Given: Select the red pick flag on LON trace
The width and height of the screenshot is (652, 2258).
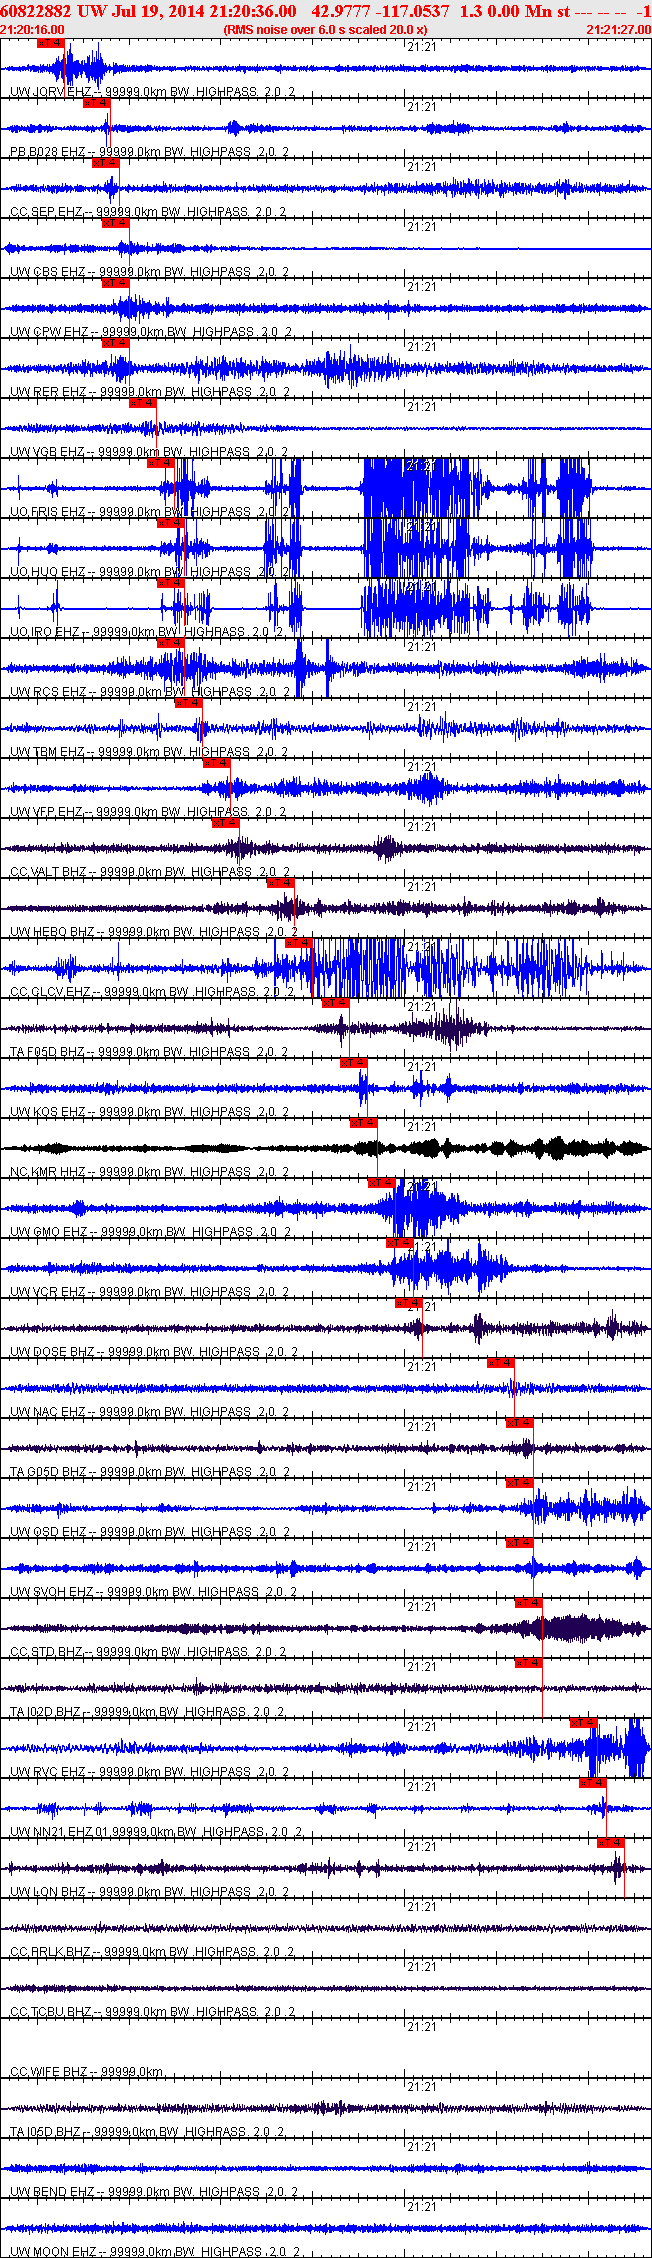Looking at the screenshot, I should (x=610, y=1842).
